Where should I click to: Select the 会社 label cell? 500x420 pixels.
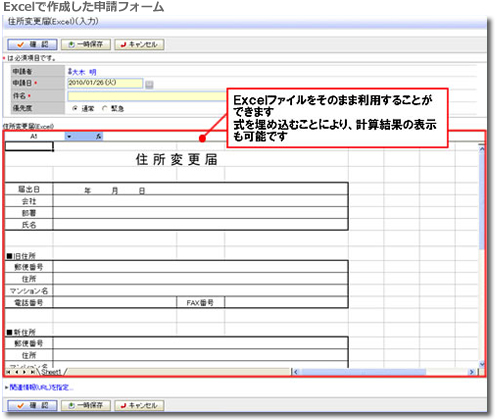tap(29, 201)
